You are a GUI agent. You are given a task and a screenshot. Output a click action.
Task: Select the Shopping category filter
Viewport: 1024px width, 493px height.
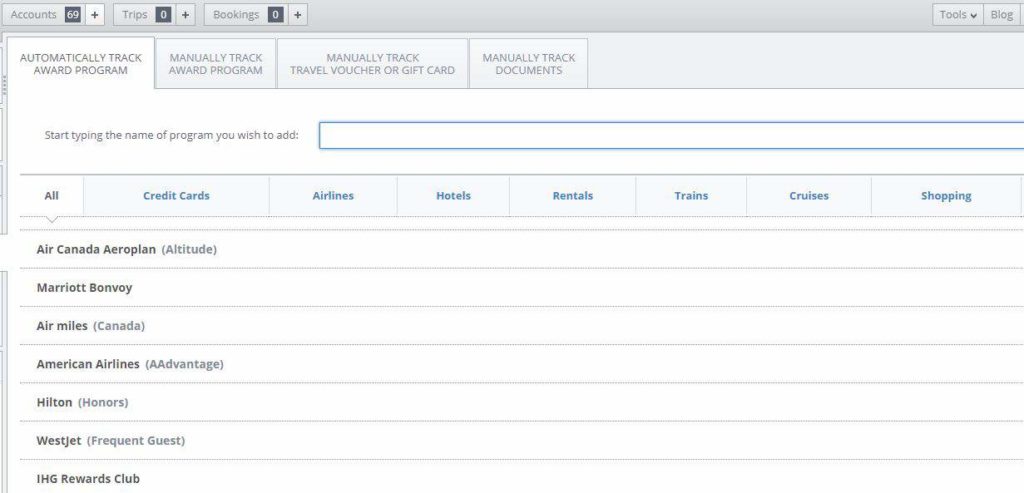945,196
